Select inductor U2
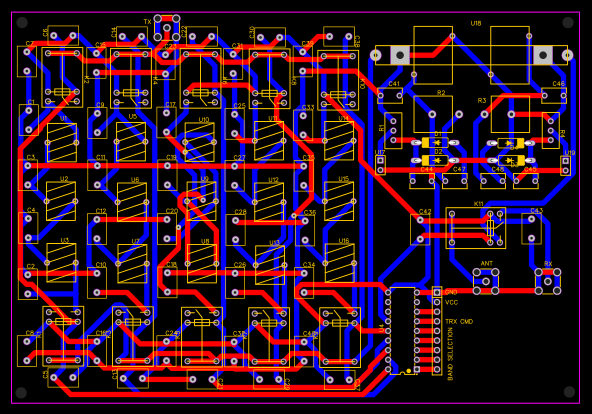592x414 pixels. click(61, 201)
